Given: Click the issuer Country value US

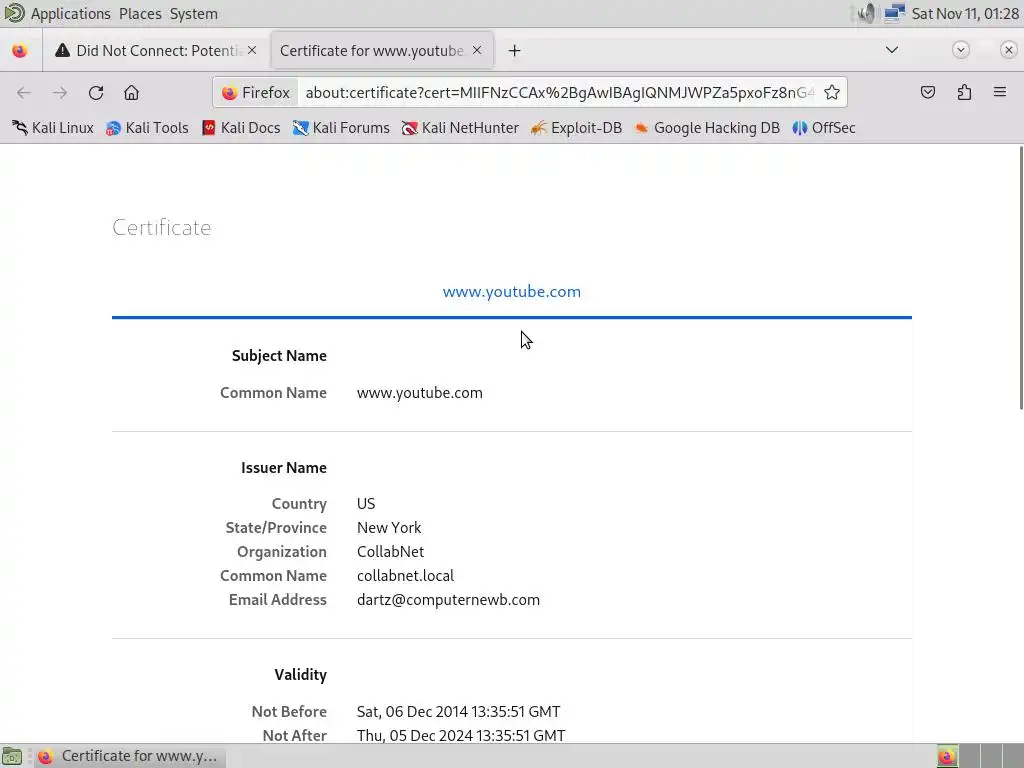Looking at the screenshot, I should click(366, 504).
